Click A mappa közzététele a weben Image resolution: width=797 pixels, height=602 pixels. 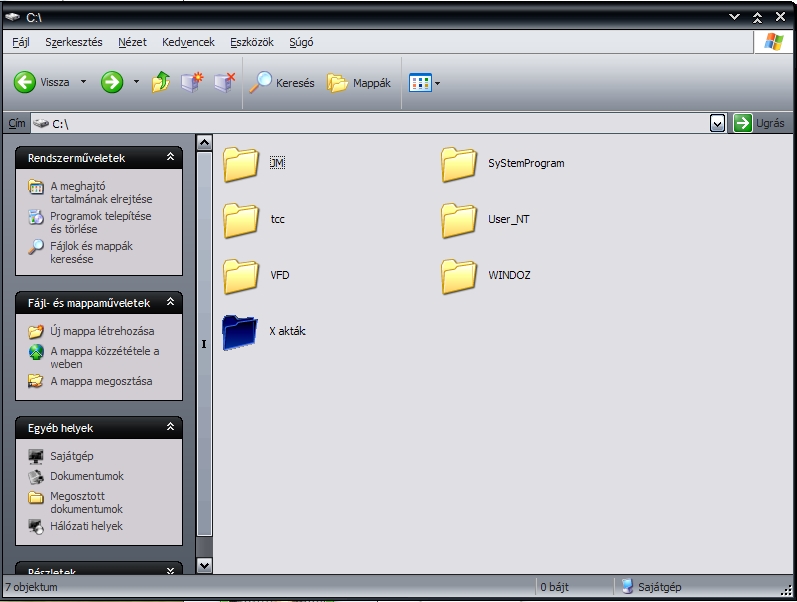pyautogui.click(x=105, y=357)
